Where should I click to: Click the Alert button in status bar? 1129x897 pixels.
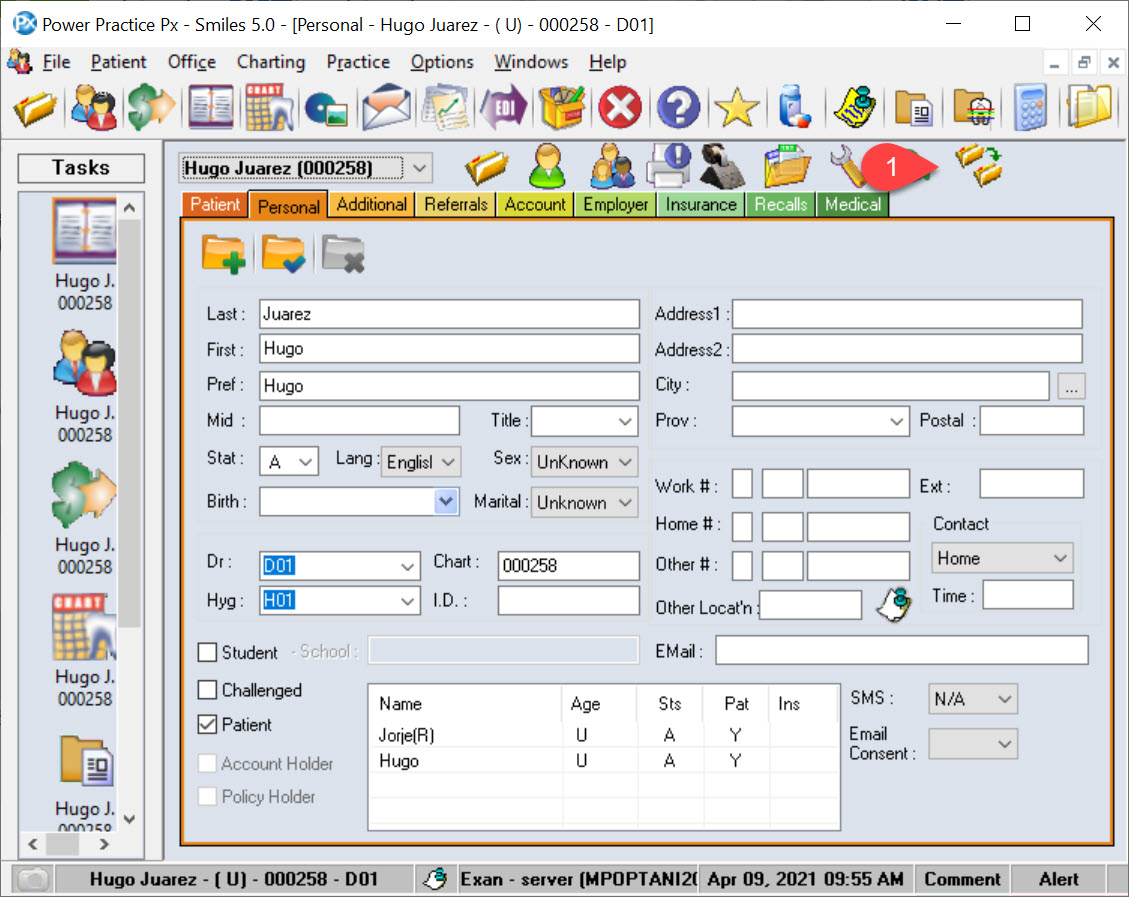point(1058,879)
